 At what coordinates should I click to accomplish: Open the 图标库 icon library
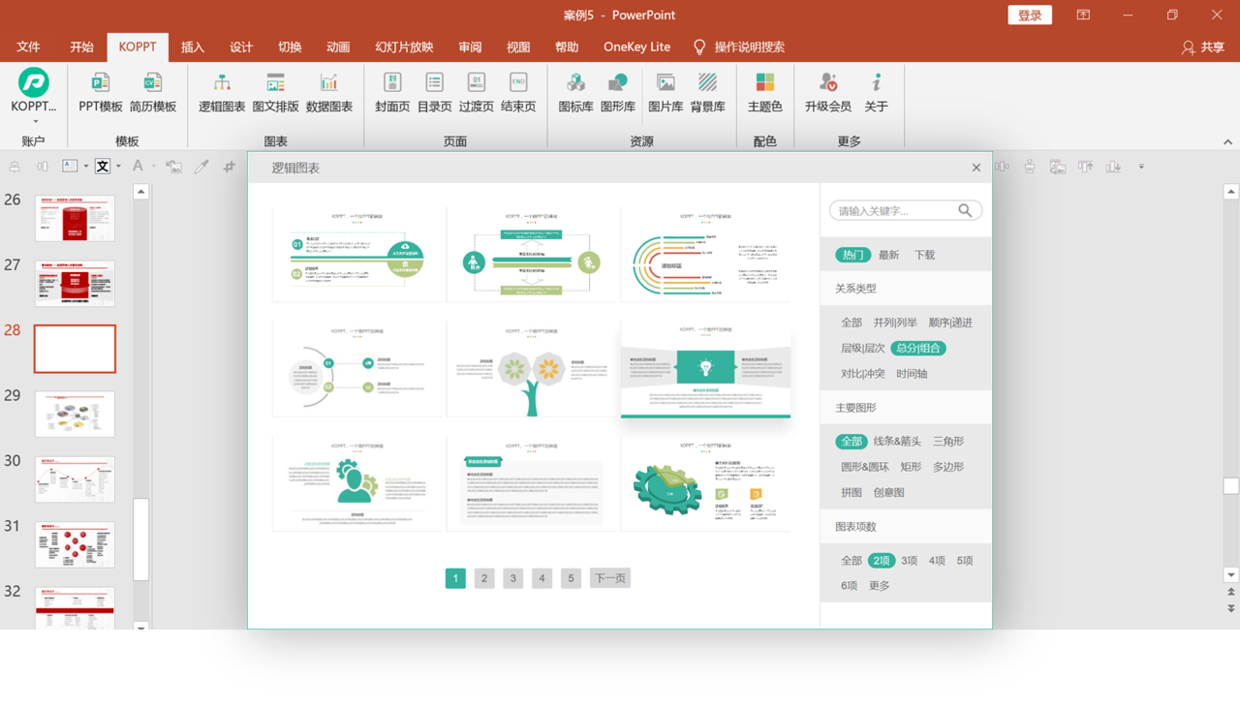pos(576,92)
